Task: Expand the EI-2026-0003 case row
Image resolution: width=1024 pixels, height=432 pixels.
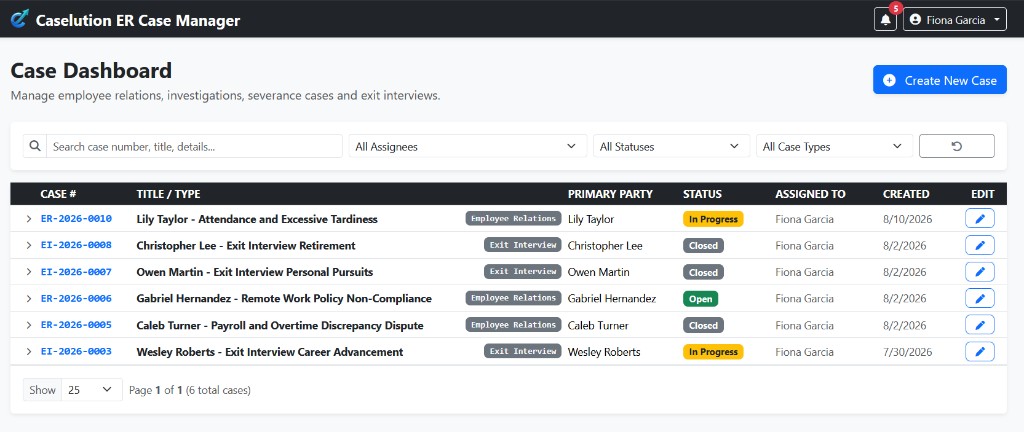Action: (29, 352)
